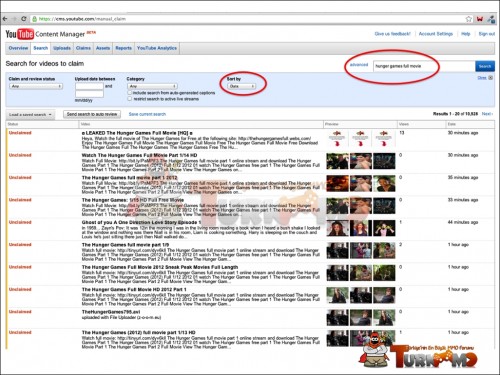The image size is (500, 375).
Task: Enable include search from auto-generated captions
Action: point(130,93)
